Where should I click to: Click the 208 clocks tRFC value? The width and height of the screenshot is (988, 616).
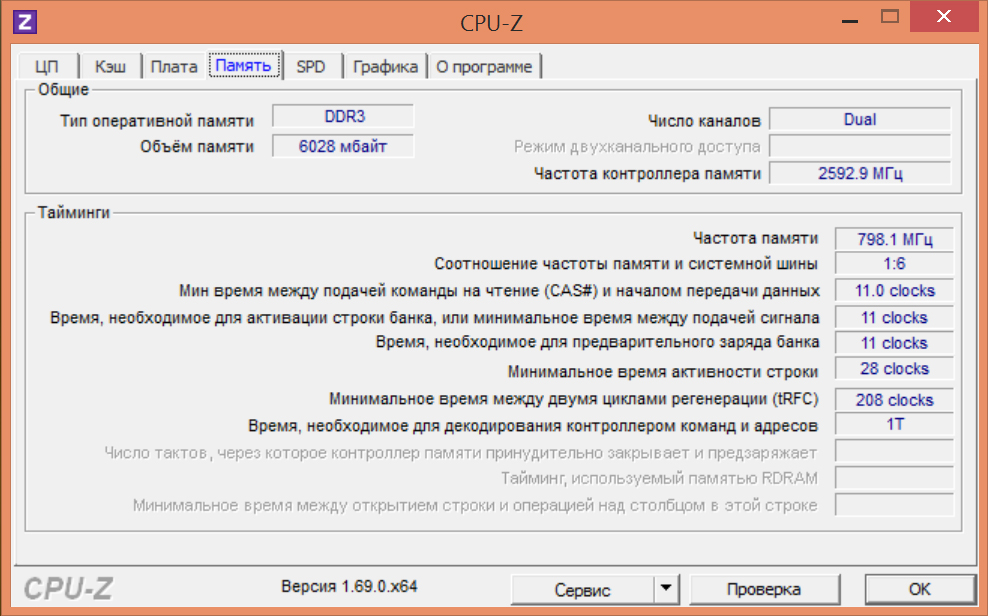tap(894, 400)
